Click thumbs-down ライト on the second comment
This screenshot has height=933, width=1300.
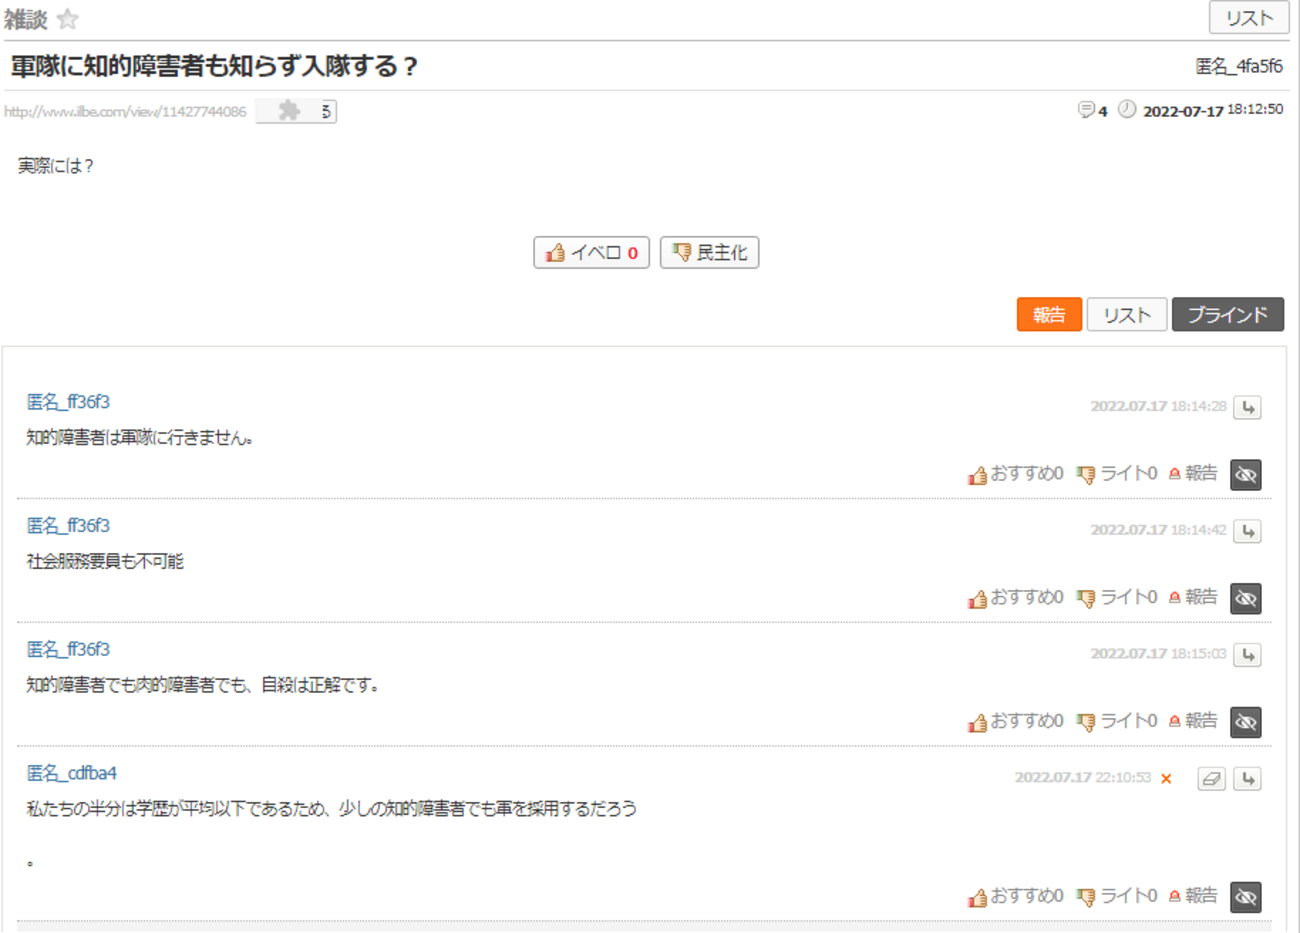click(1117, 598)
